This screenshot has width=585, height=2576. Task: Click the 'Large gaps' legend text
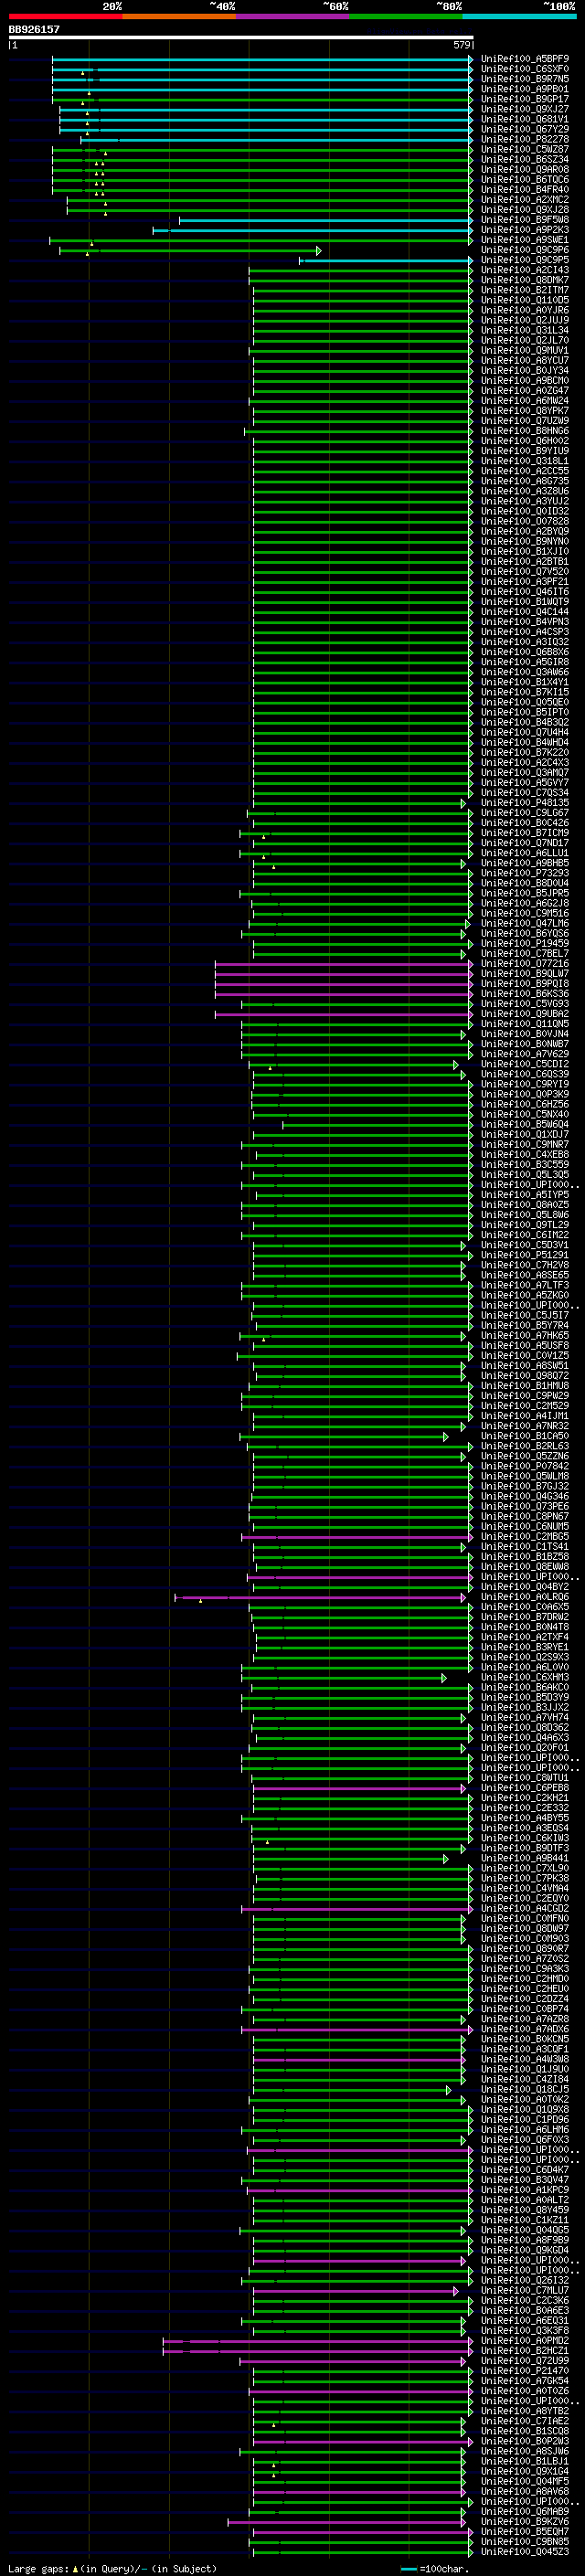pyautogui.click(x=38, y=2568)
